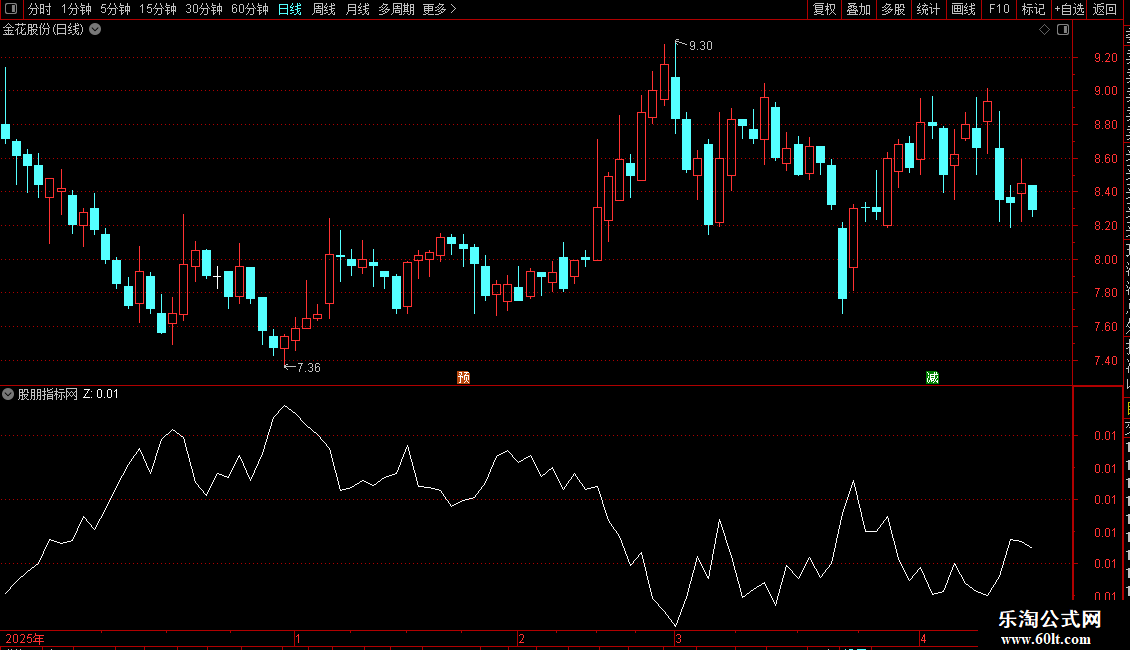Select the 15分钟 period tab
Viewport: 1130px width, 650px height.
pyautogui.click(x=158, y=9)
